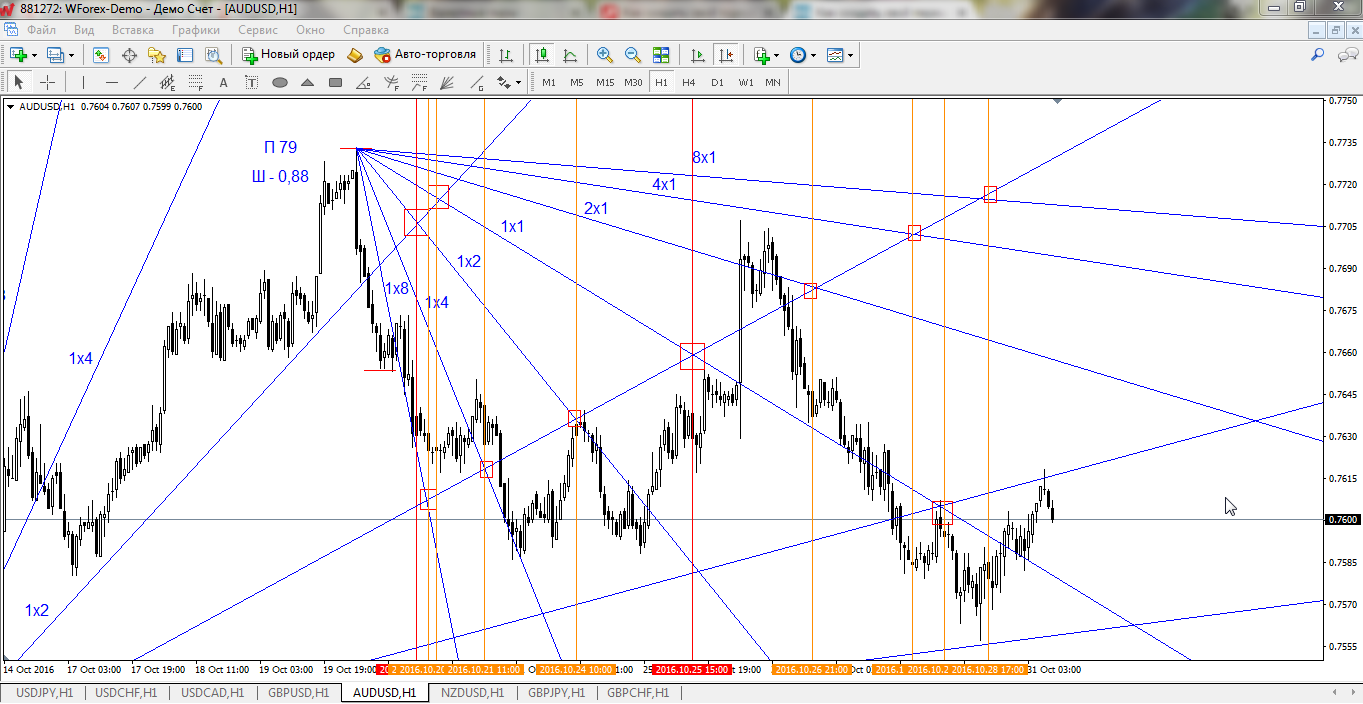Open the New Chart tool
The image size is (1363, 704).
(18, 55)
